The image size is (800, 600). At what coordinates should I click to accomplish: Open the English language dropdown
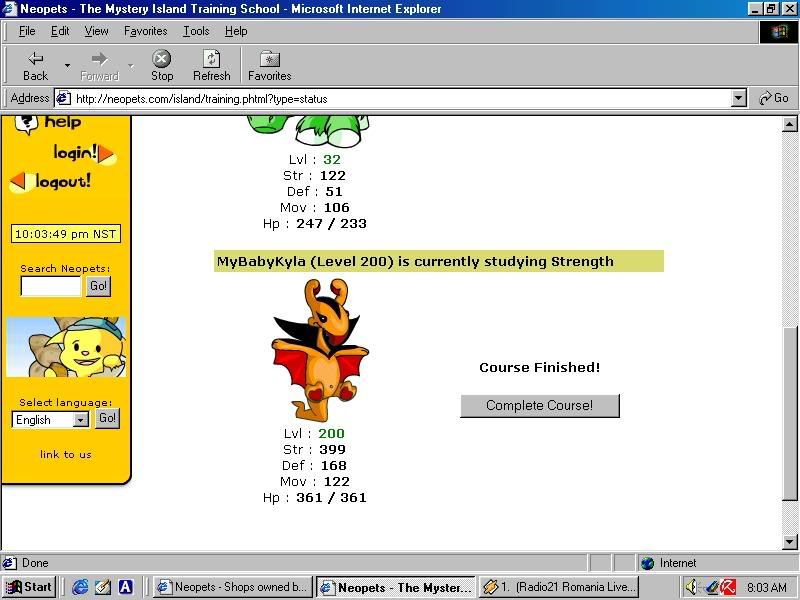(x=50, y=419)
